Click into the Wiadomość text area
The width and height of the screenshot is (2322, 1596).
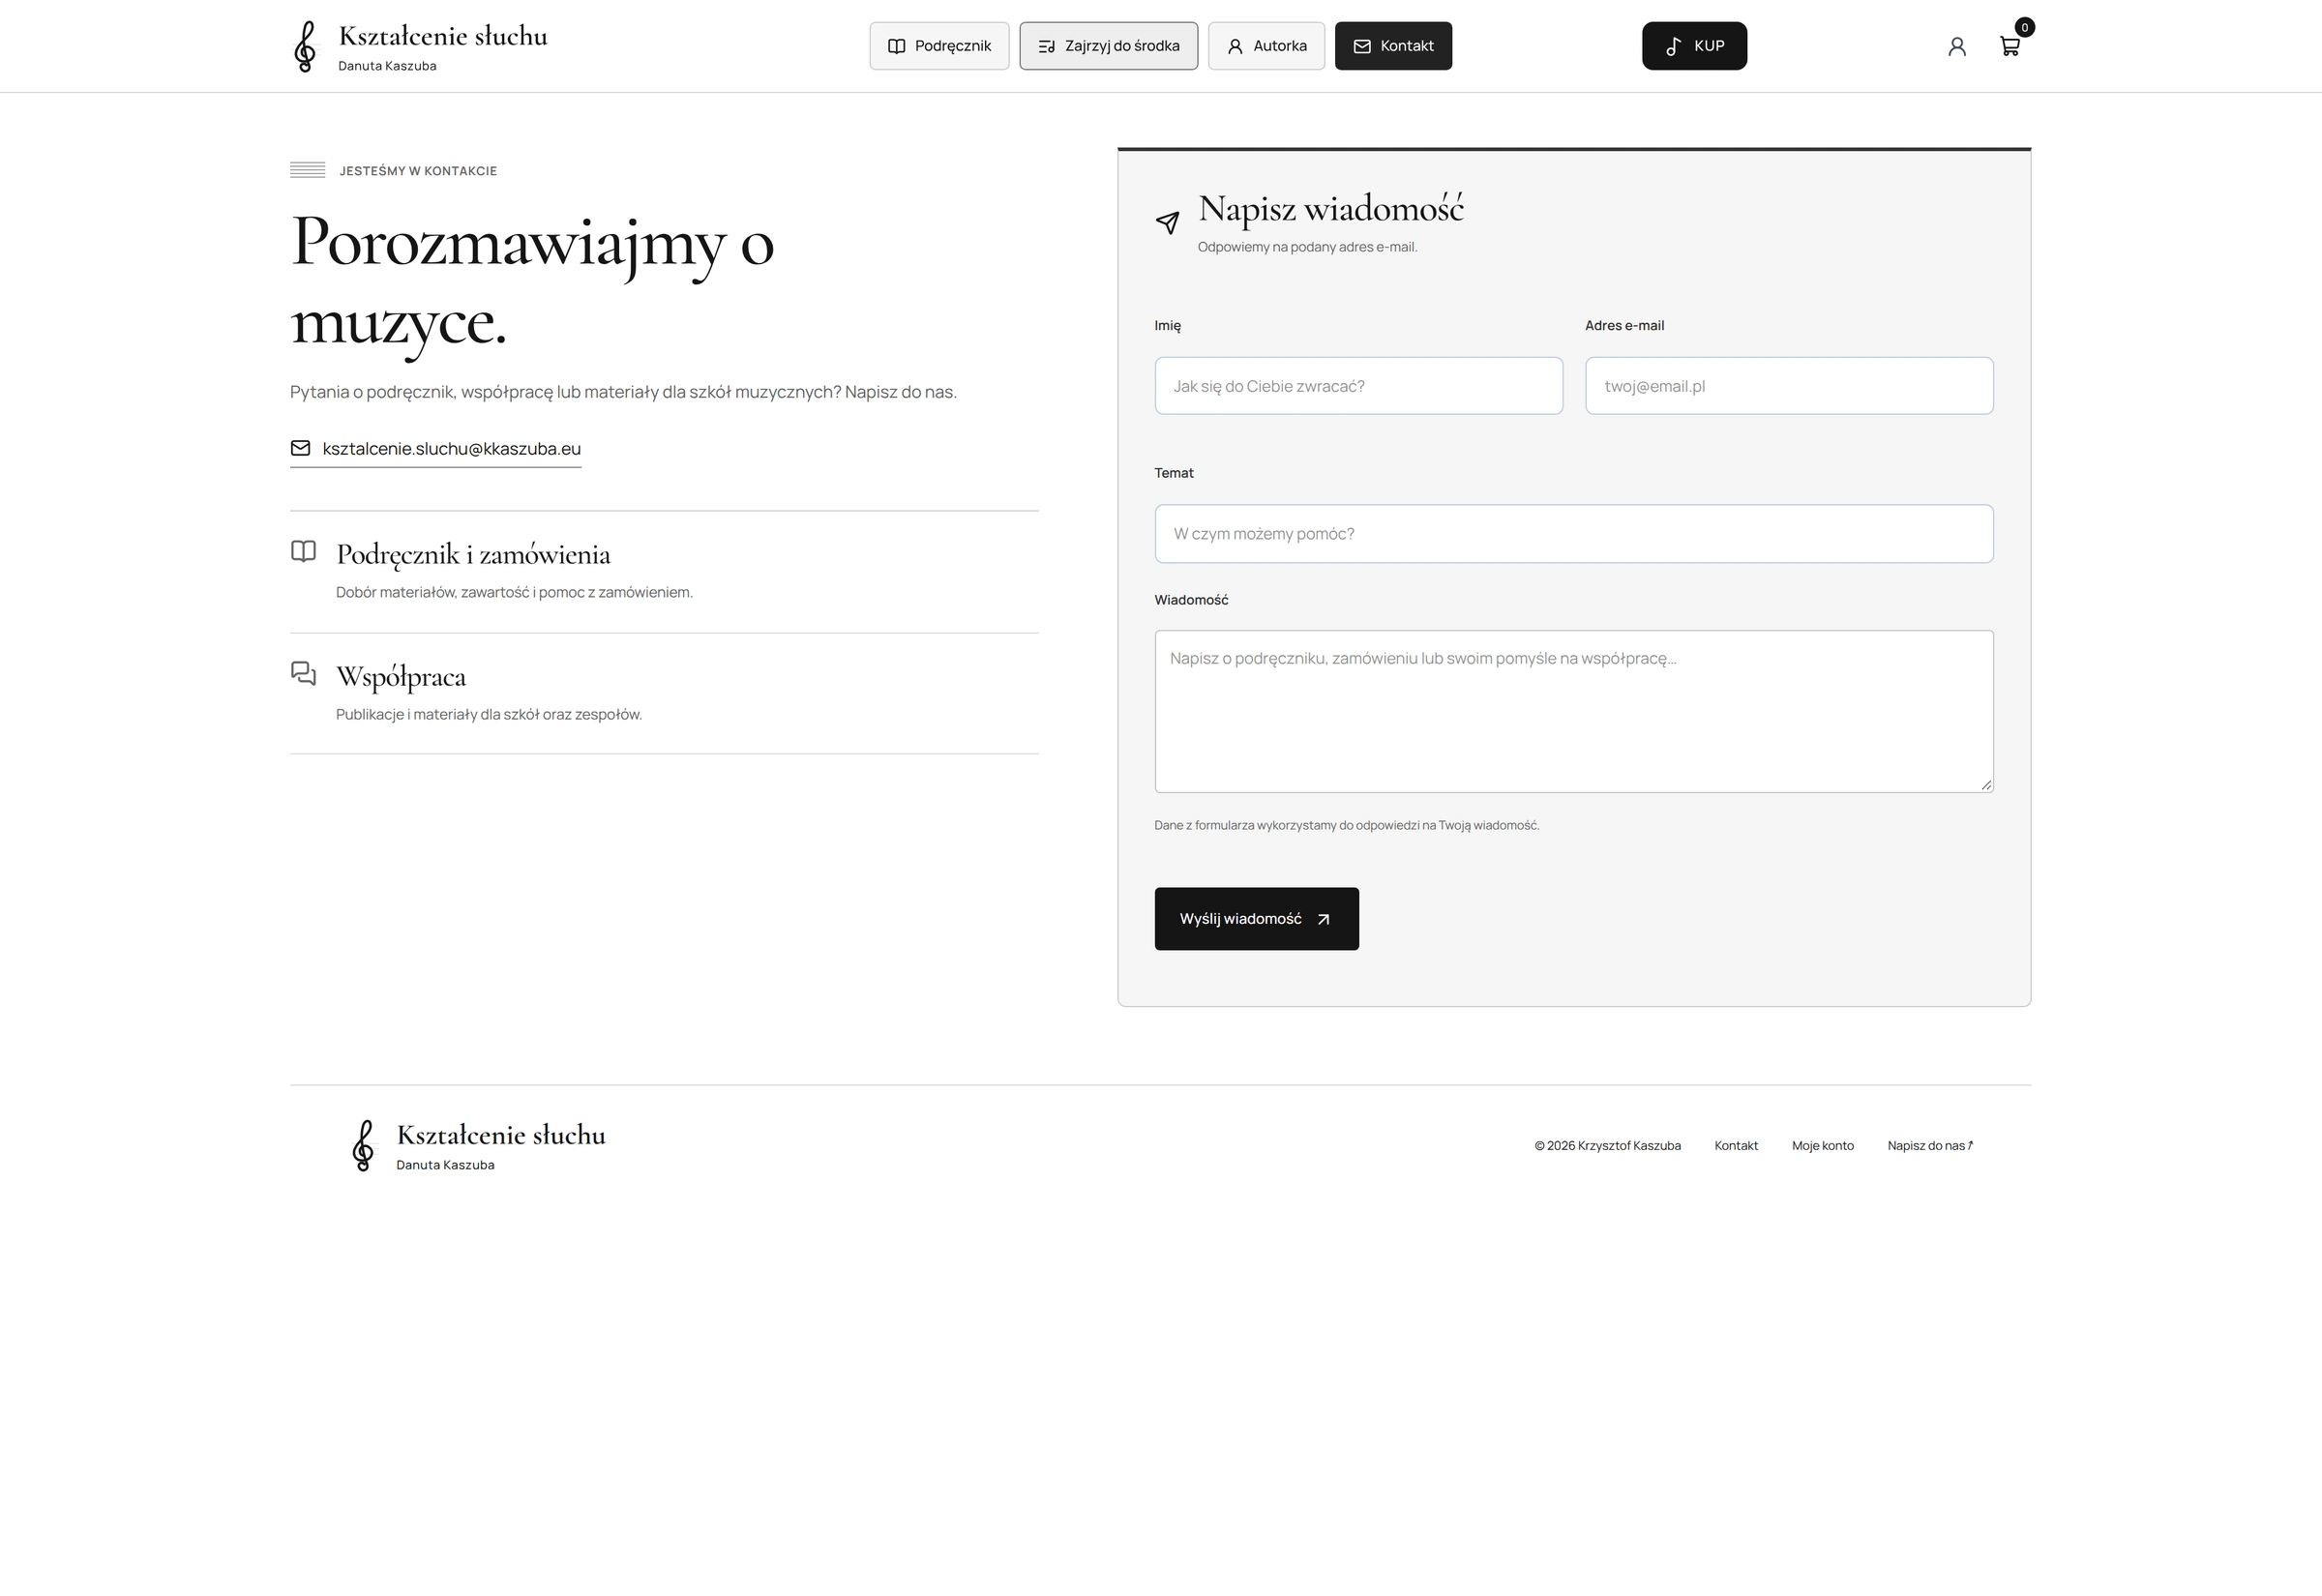point(1574,711)
